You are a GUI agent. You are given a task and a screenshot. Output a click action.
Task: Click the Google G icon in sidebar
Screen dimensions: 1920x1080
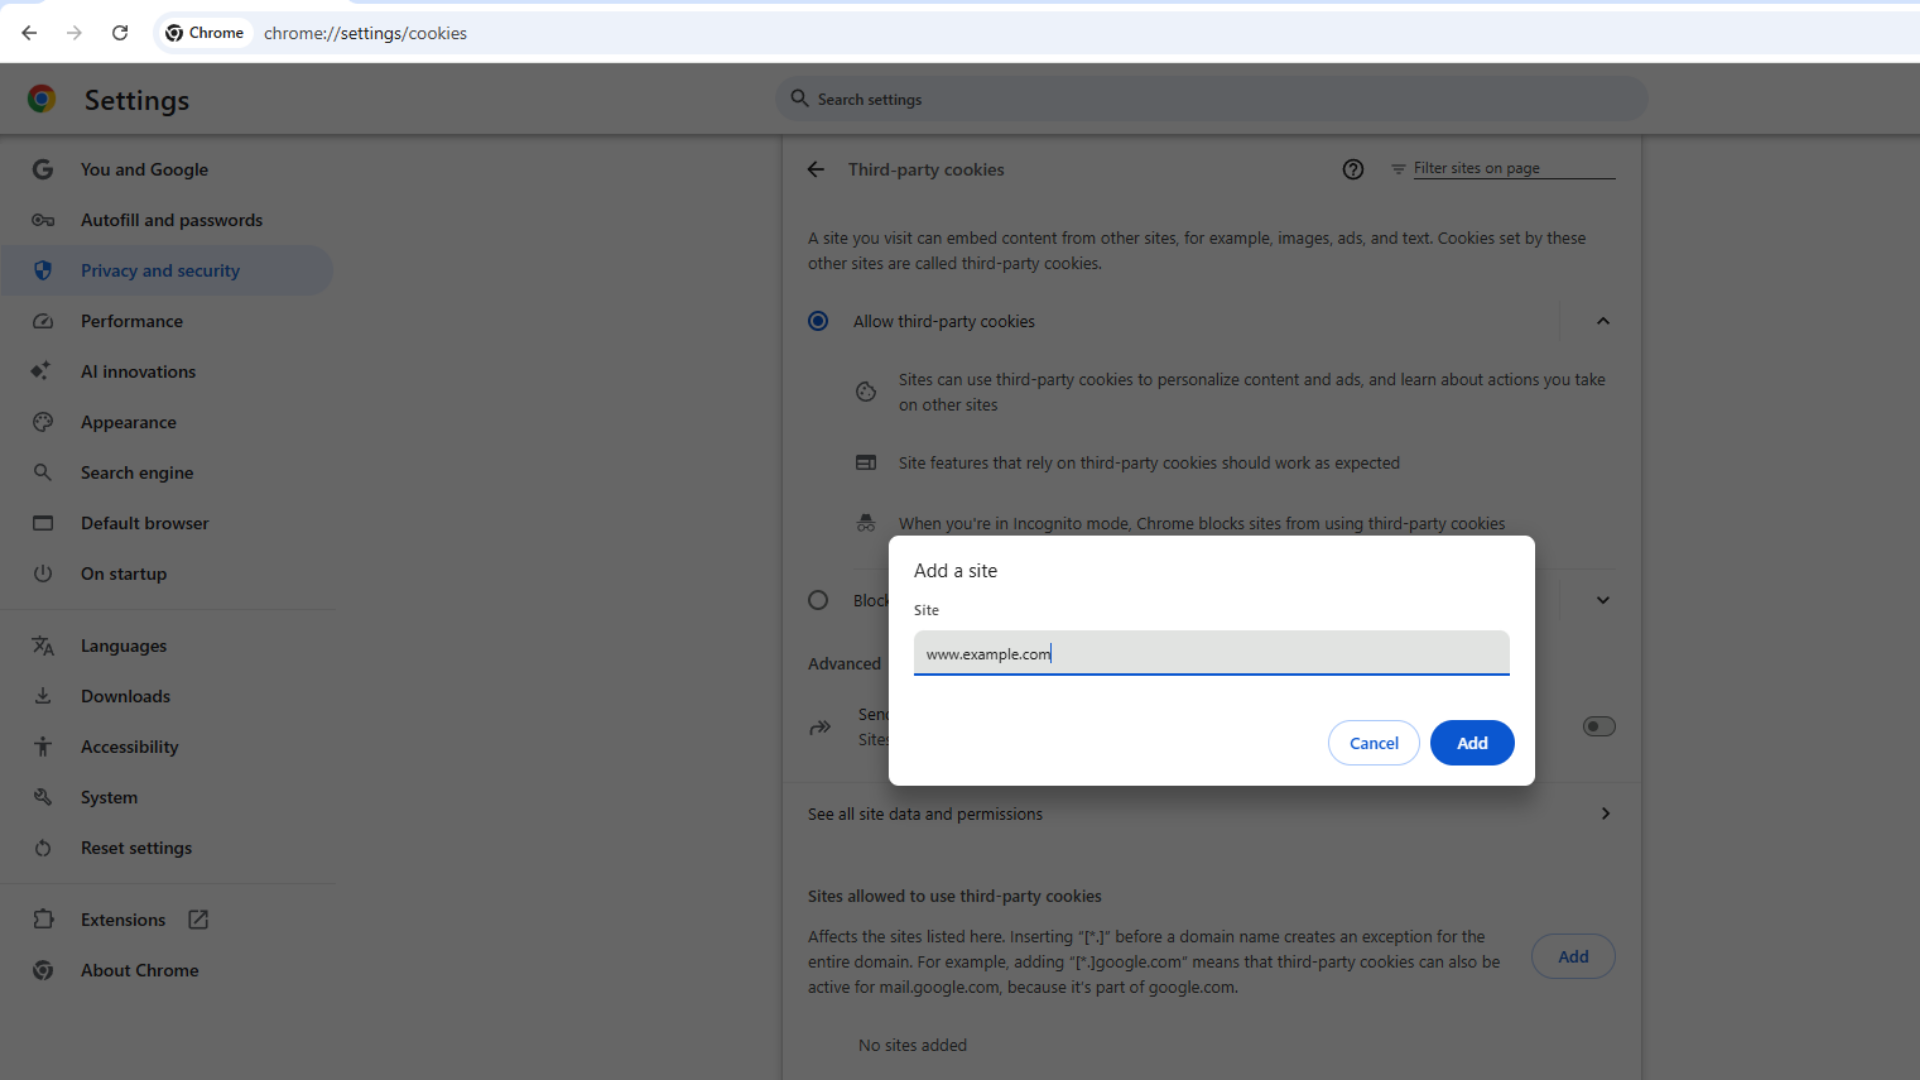pyautogui.click(x=42, y=170)
